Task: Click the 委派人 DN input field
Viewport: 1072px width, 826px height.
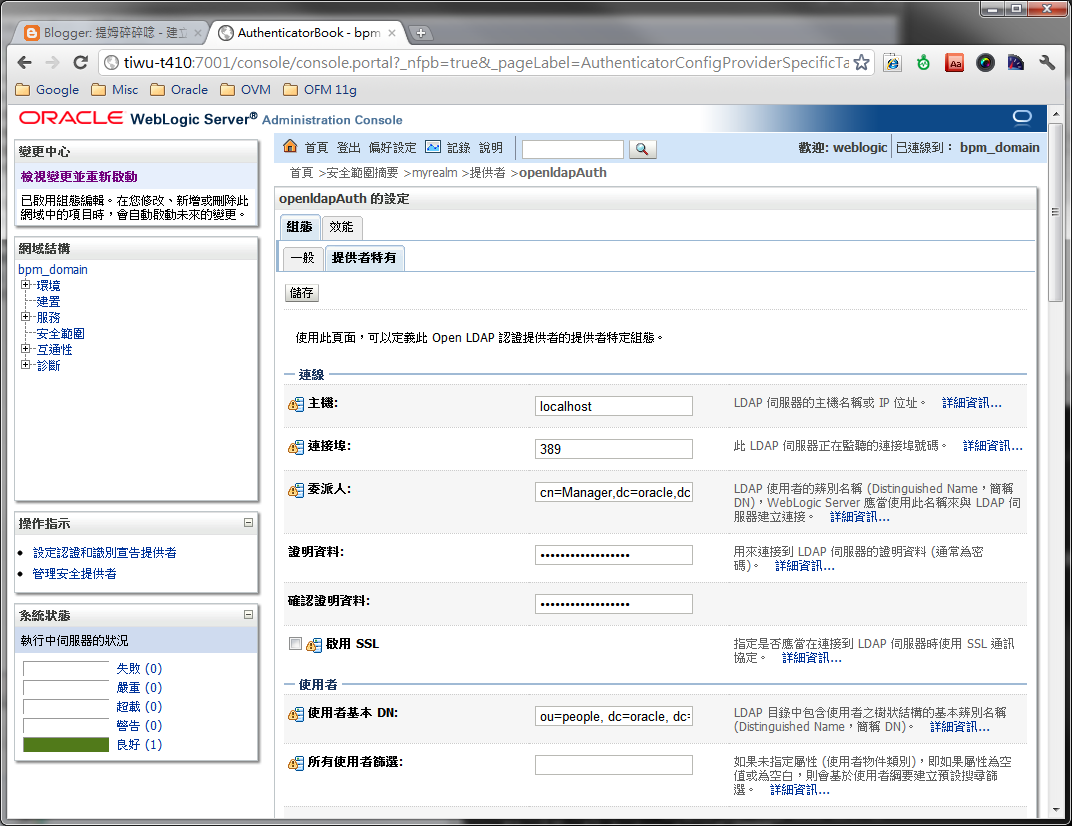Action: click(613, 492)
